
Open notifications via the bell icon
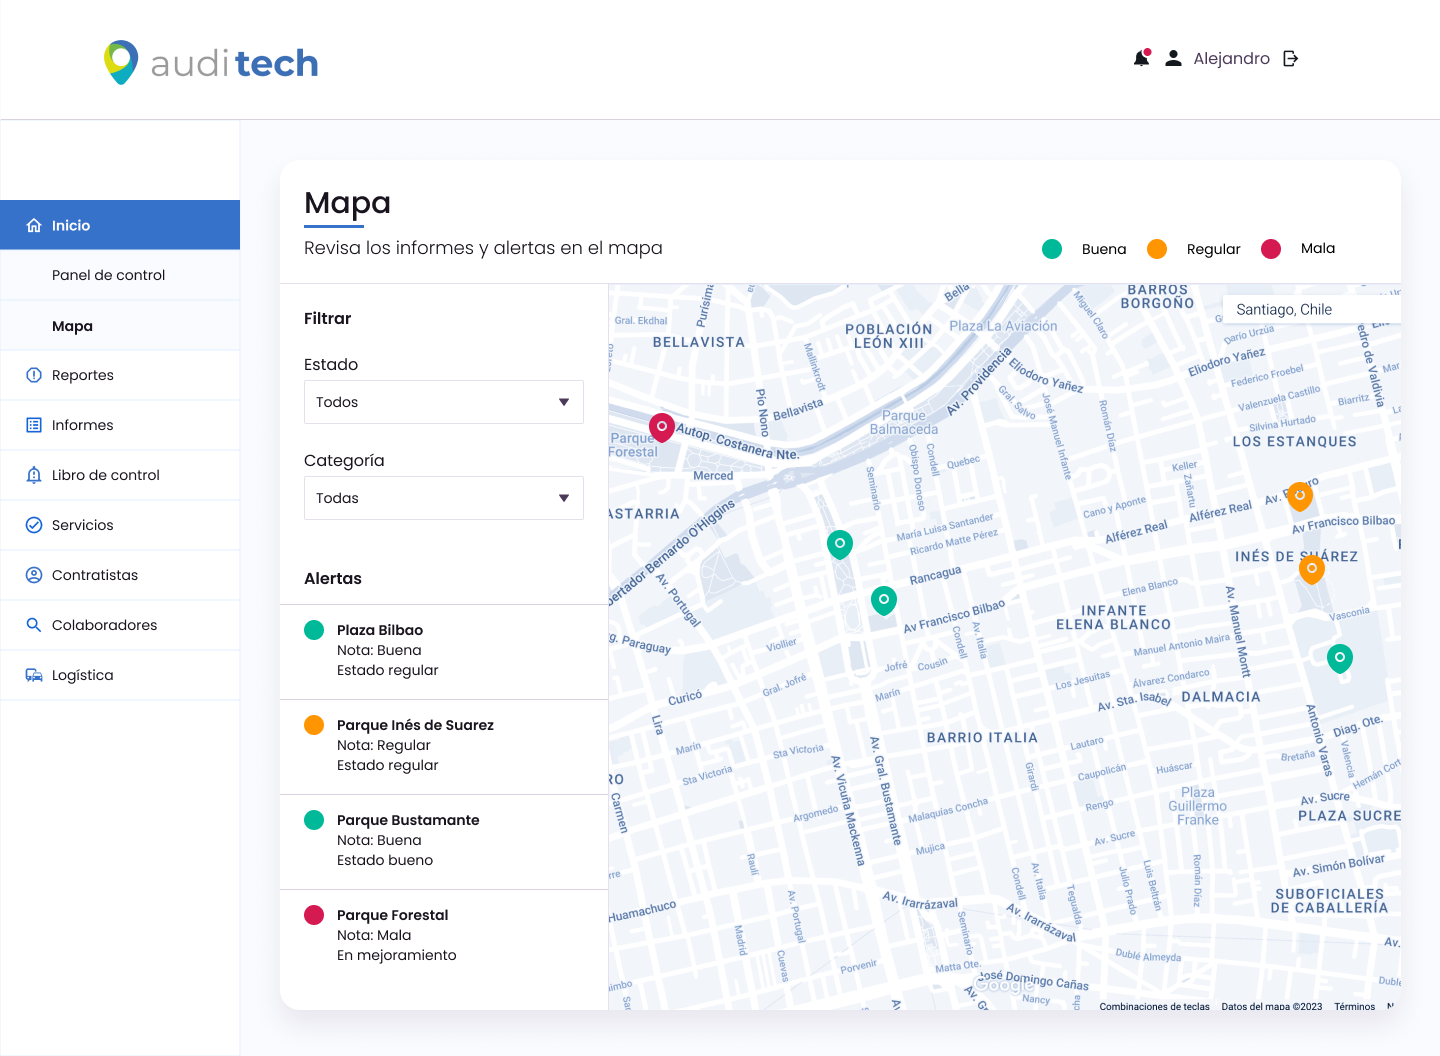(1141, 58)
